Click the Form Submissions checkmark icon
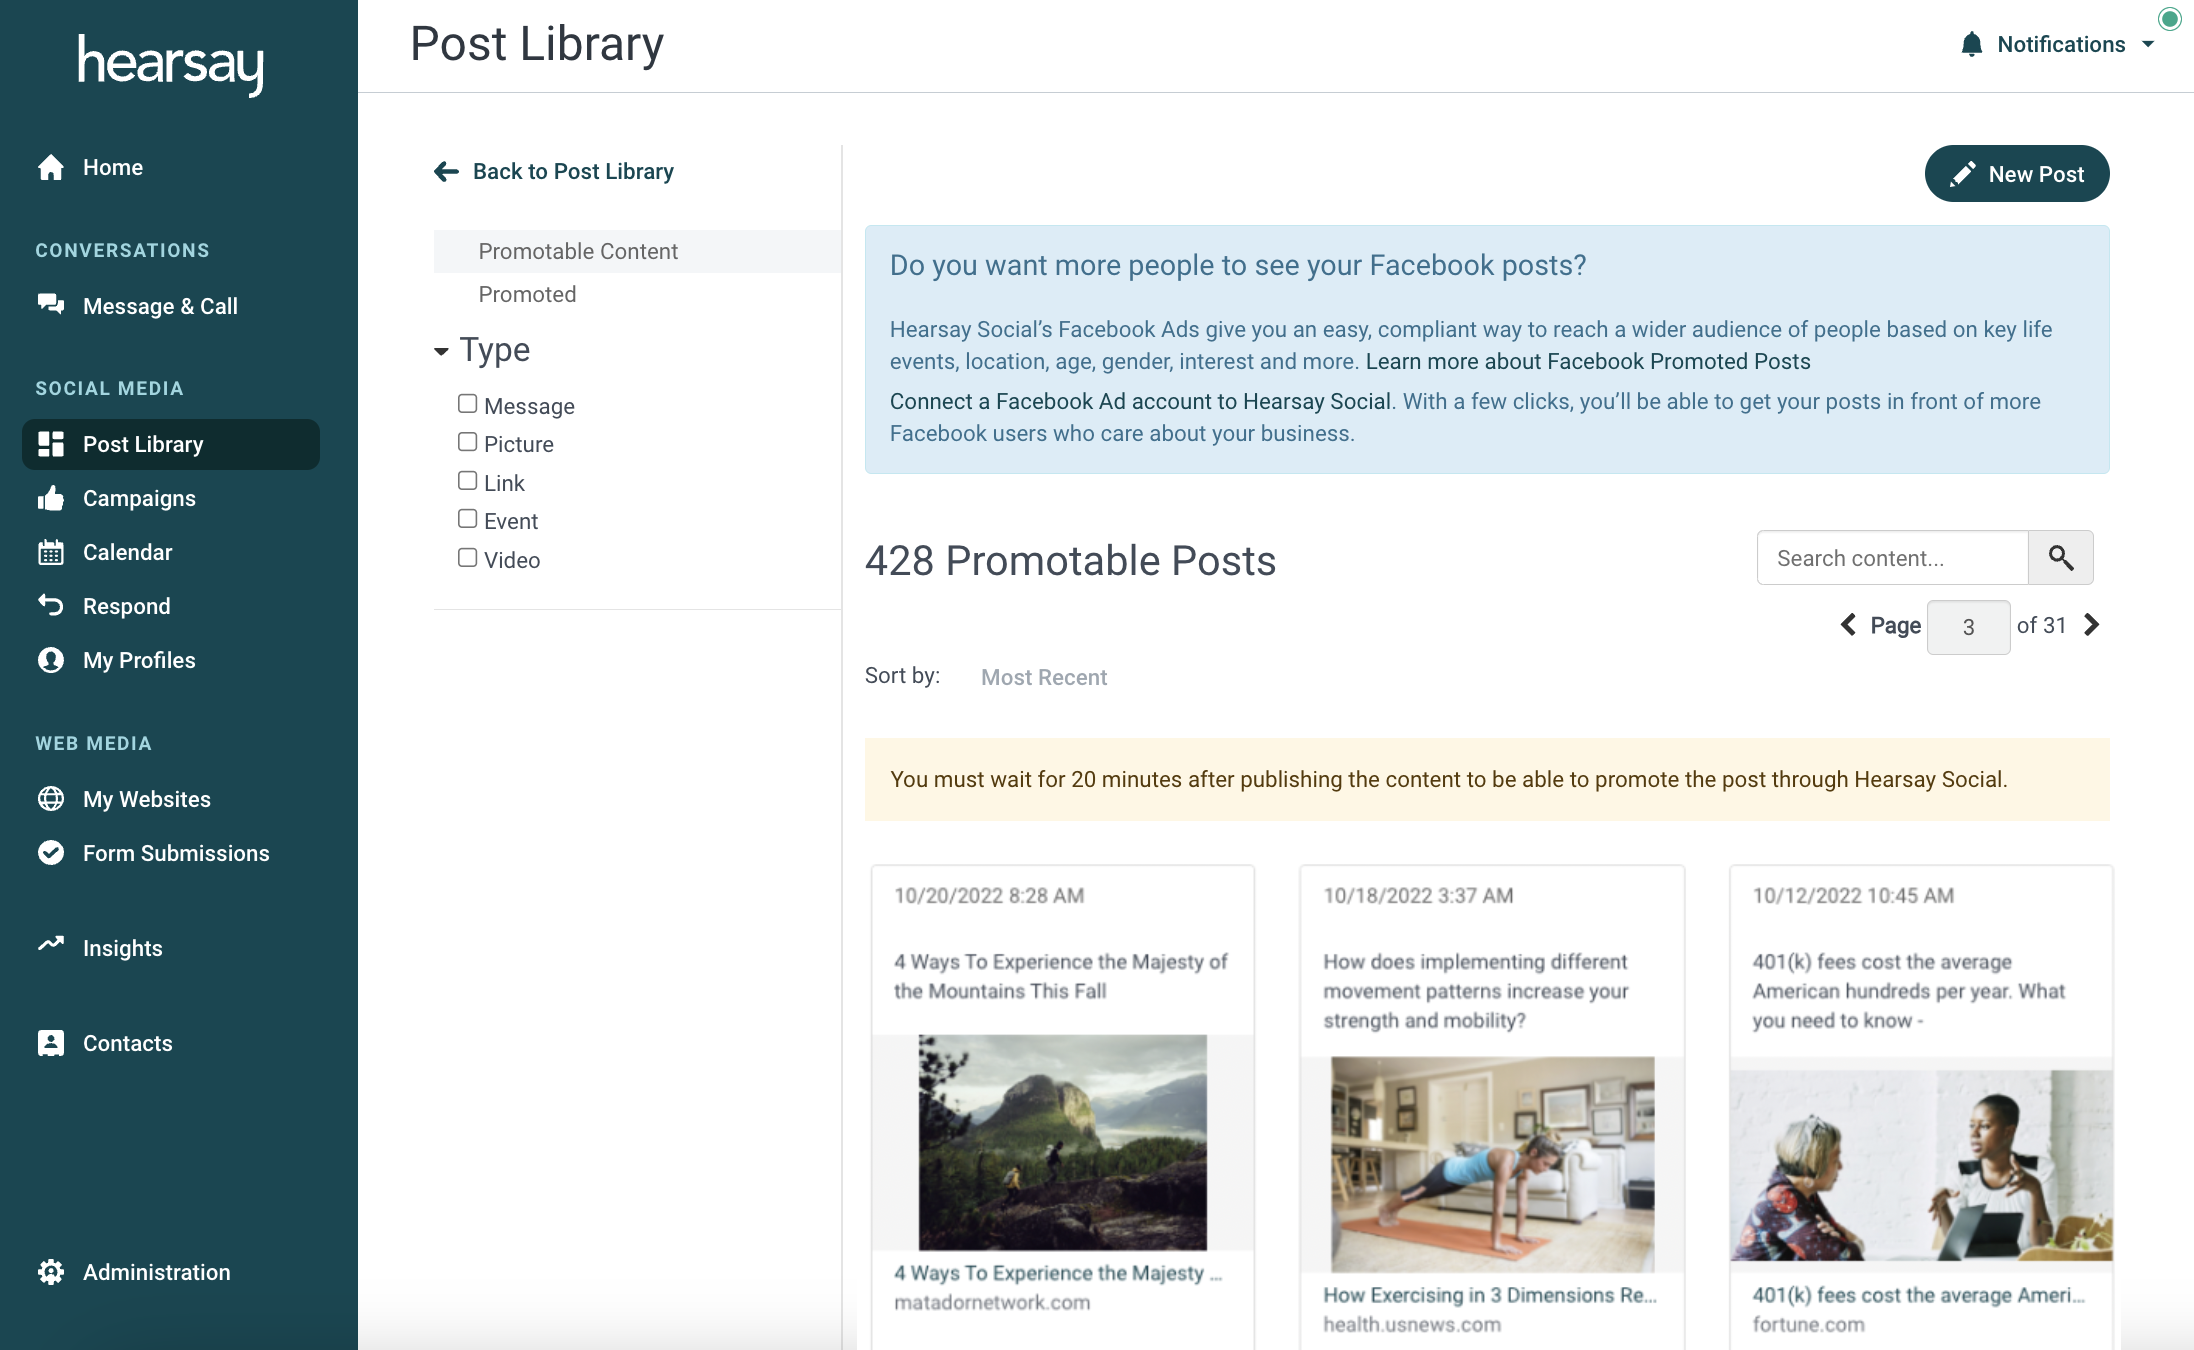Screen dimensions: 2194x1350 coord(51,852)
